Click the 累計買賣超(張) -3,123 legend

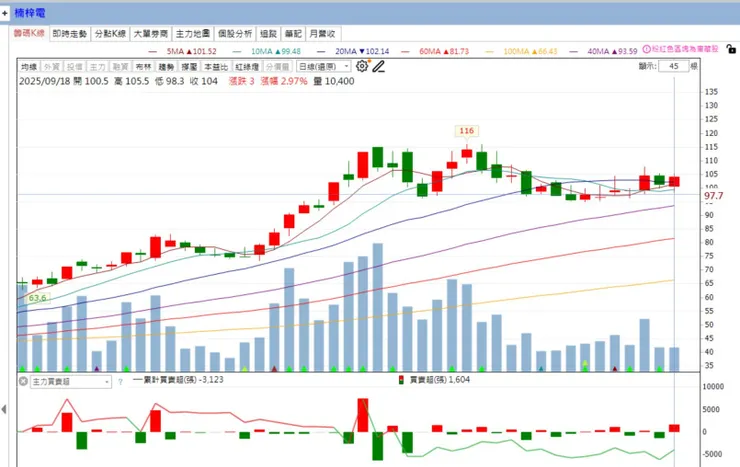(178, 380)
